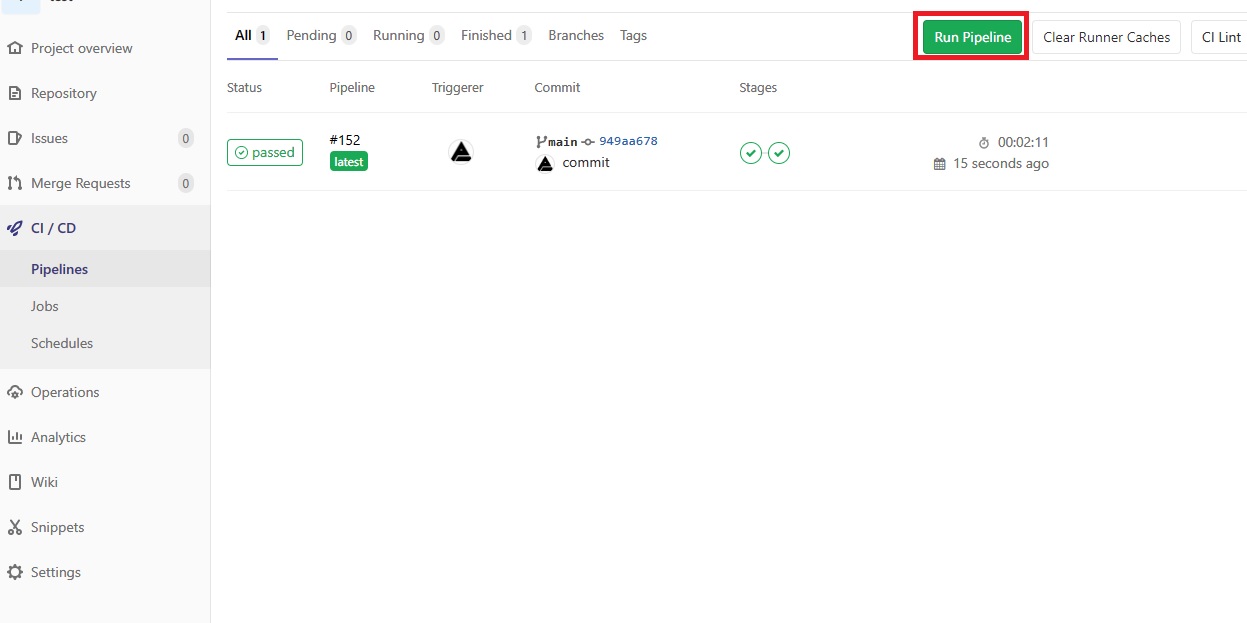
Task: Open Operations in sidebar
Action: click(65, 392)
